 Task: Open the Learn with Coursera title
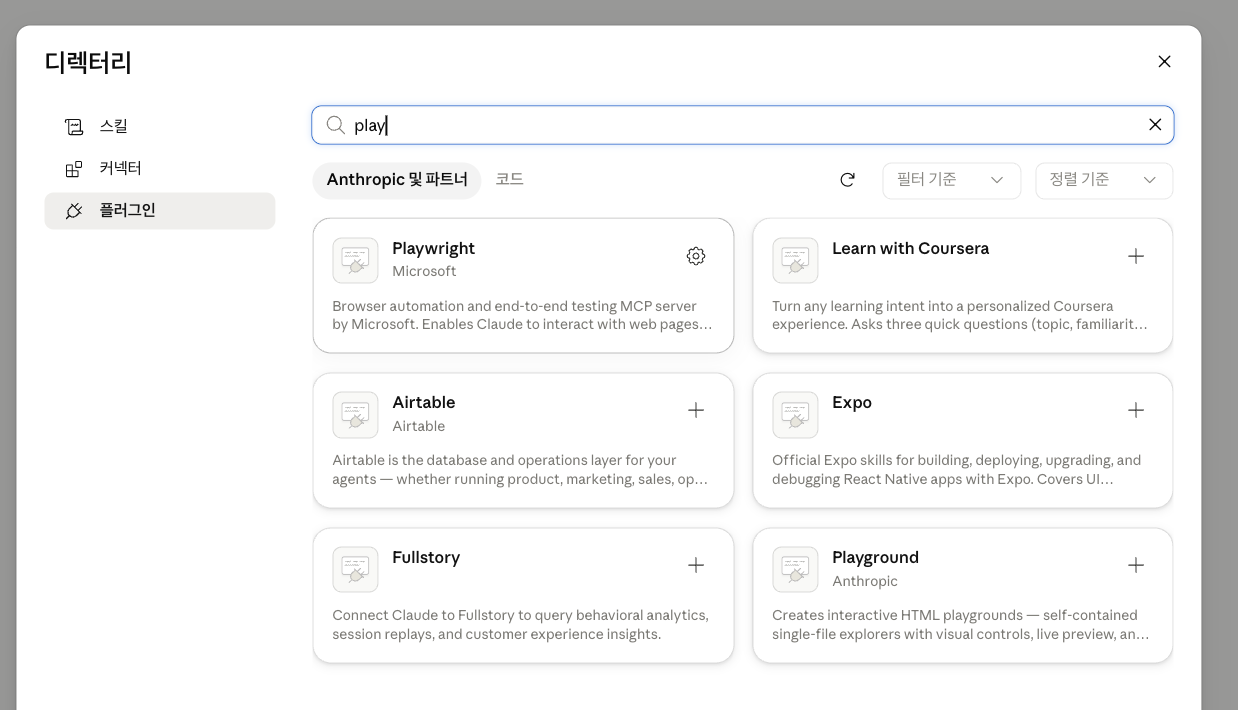tap(910, 248)
